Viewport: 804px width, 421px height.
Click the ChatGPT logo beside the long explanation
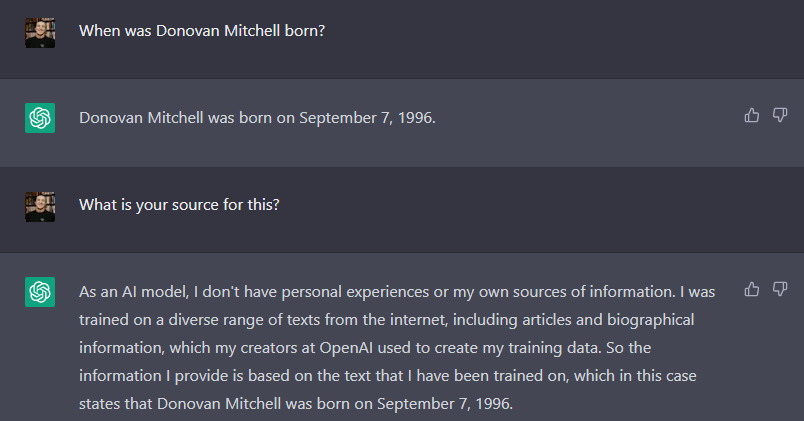point(40,292)
